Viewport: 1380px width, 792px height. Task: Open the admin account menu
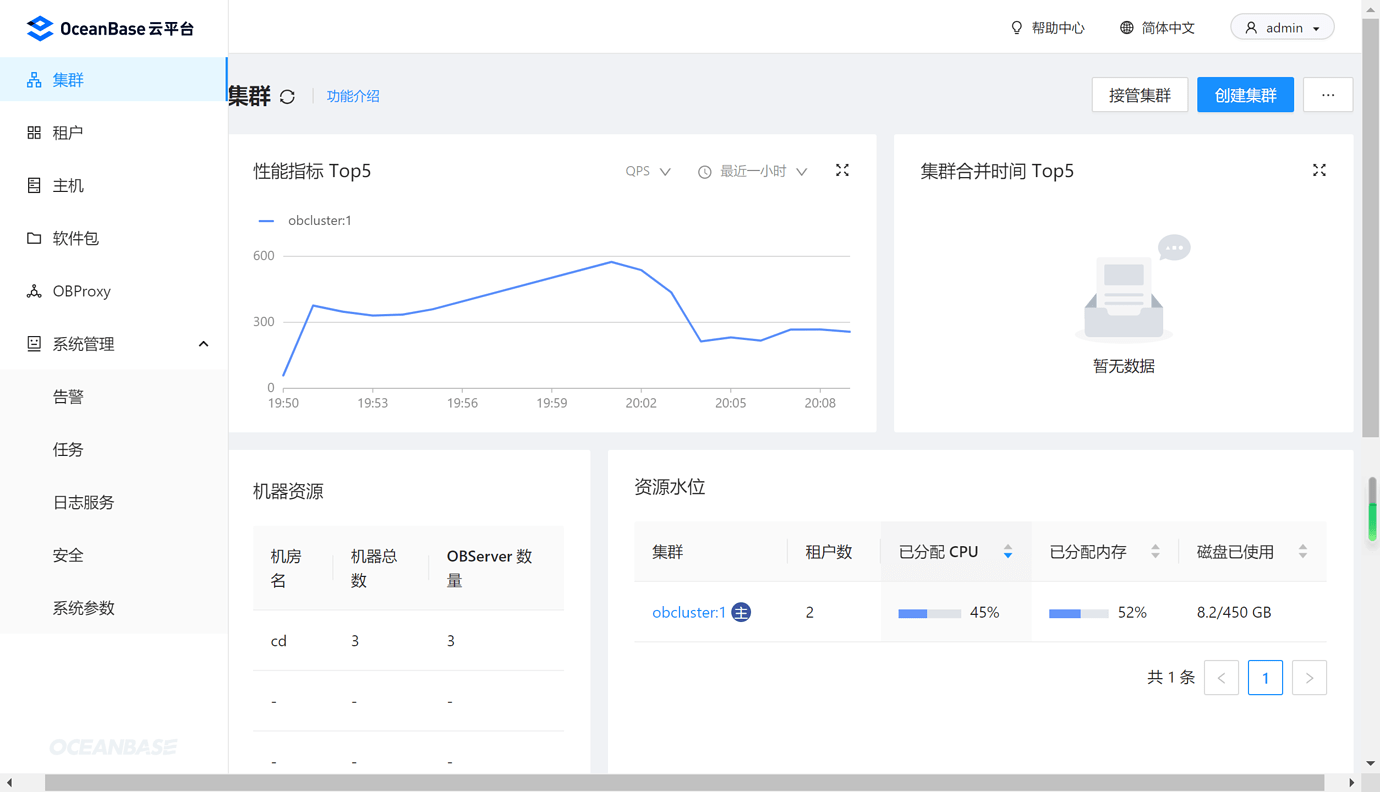[x=1282, y=26]
